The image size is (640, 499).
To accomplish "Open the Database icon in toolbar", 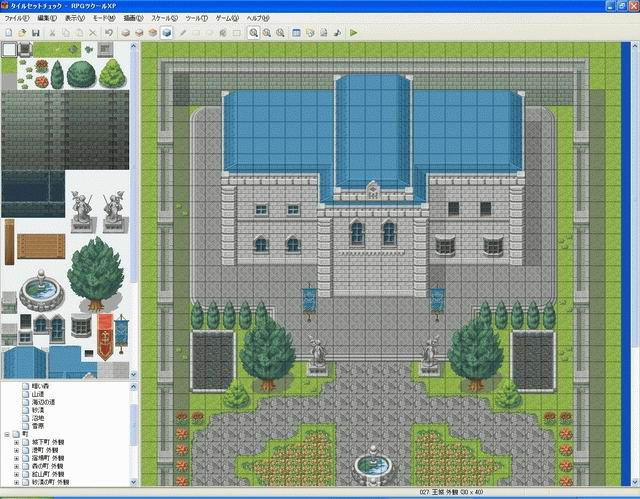I will [298, 33].
